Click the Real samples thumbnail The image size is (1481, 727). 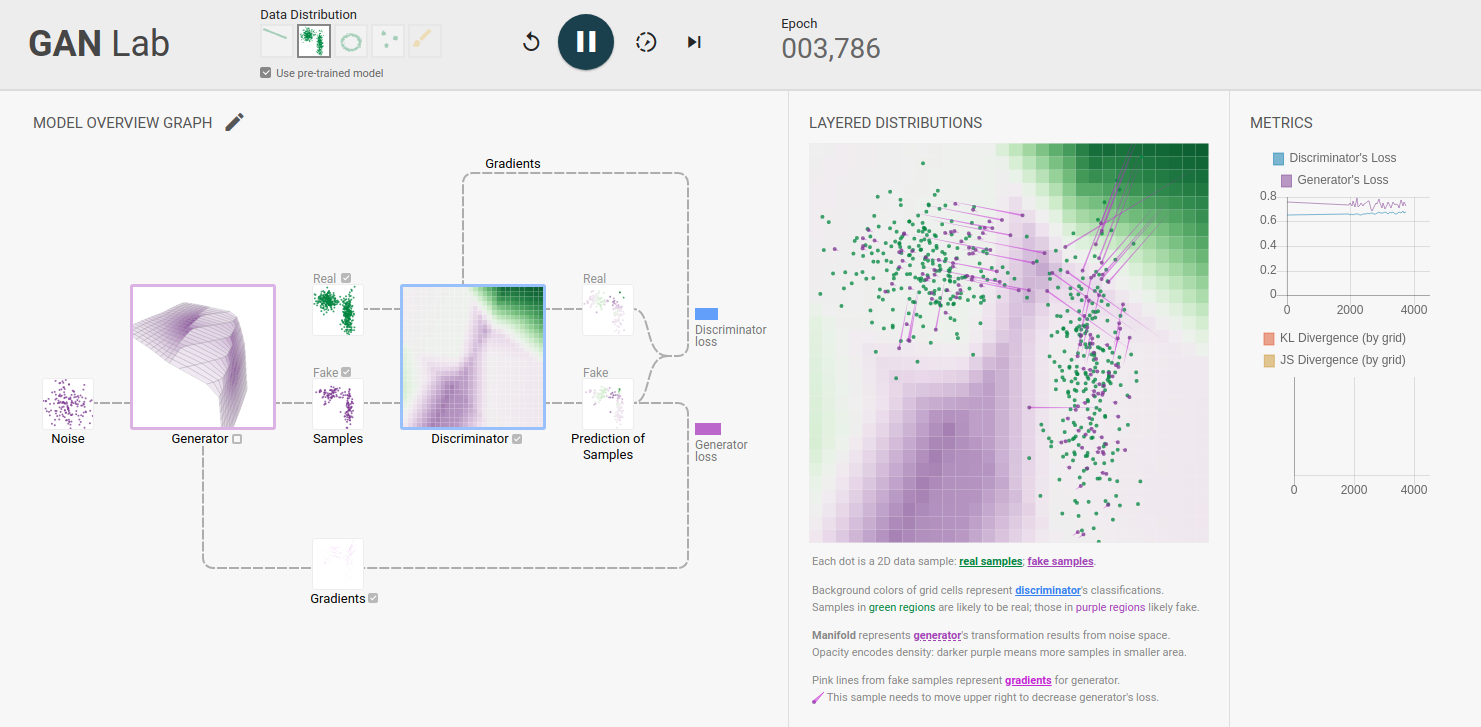click(x=338, y=310)
